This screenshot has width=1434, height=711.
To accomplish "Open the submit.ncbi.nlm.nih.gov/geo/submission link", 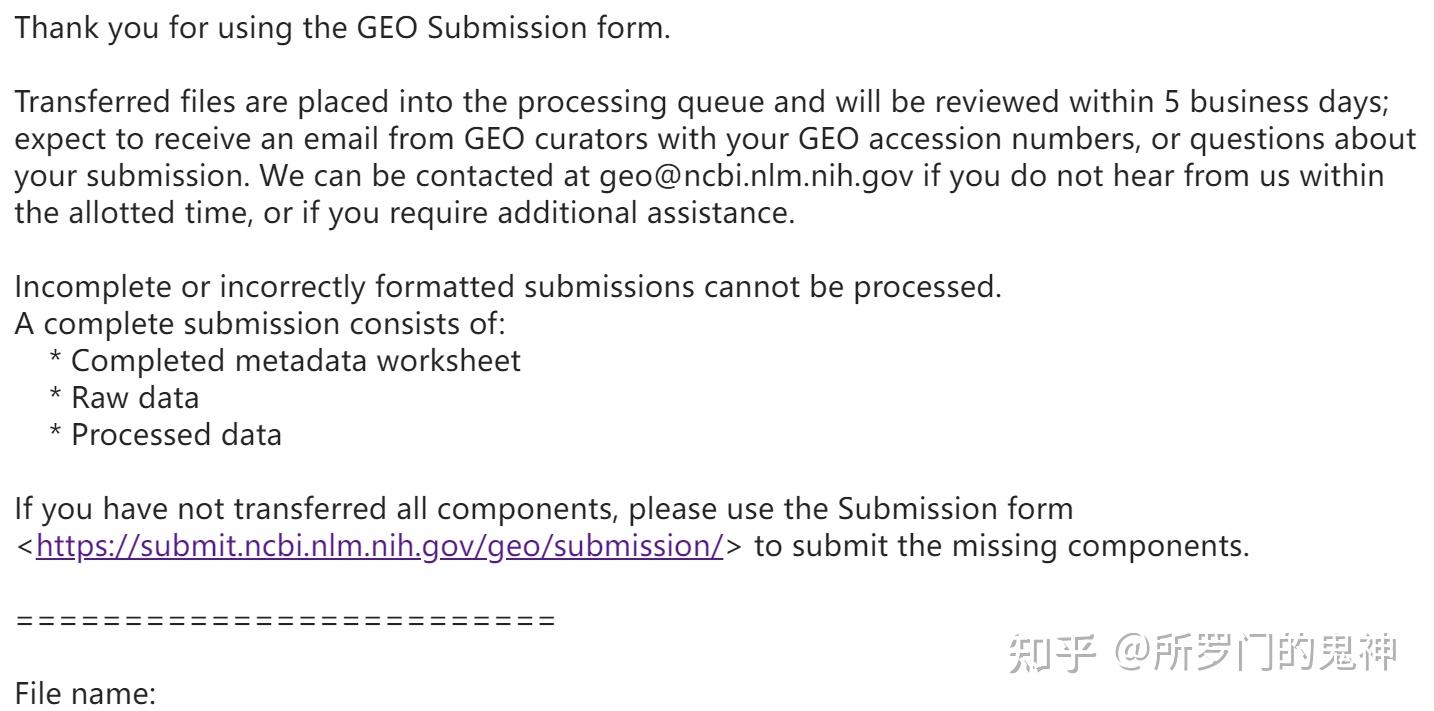I will (x=379, y=546).
